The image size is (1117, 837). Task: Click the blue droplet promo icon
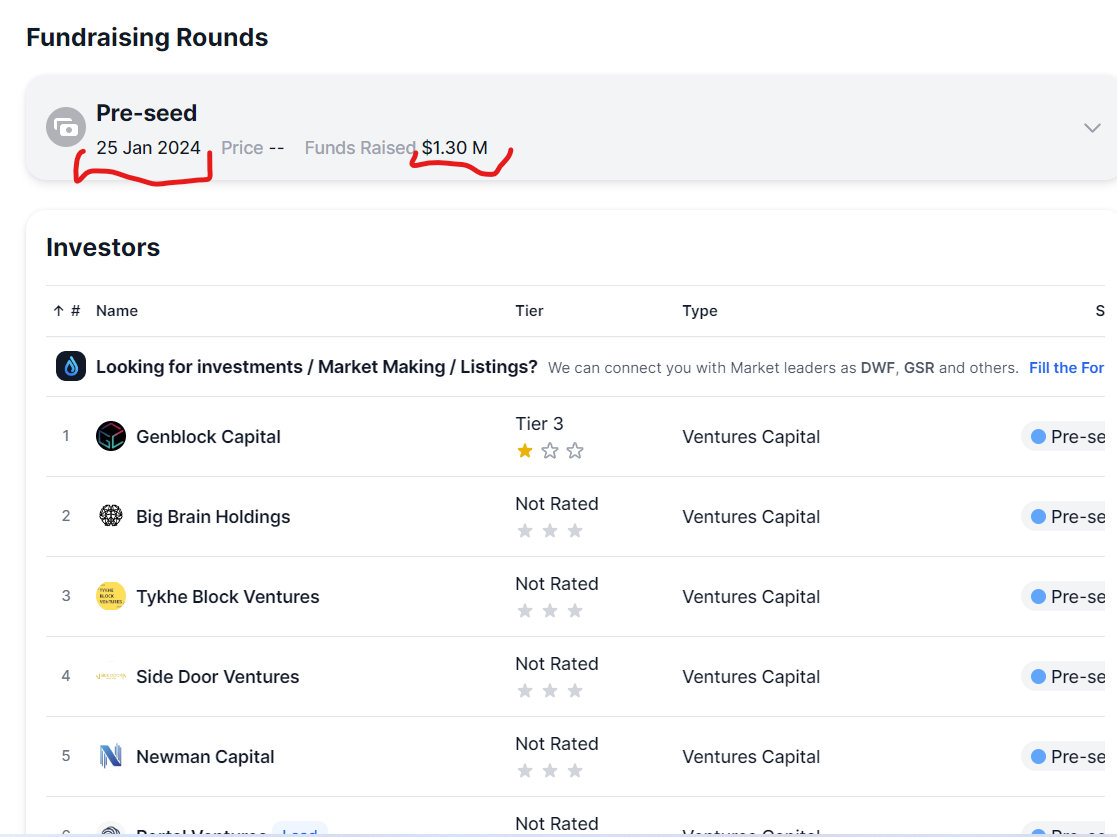tap(71, 367)
